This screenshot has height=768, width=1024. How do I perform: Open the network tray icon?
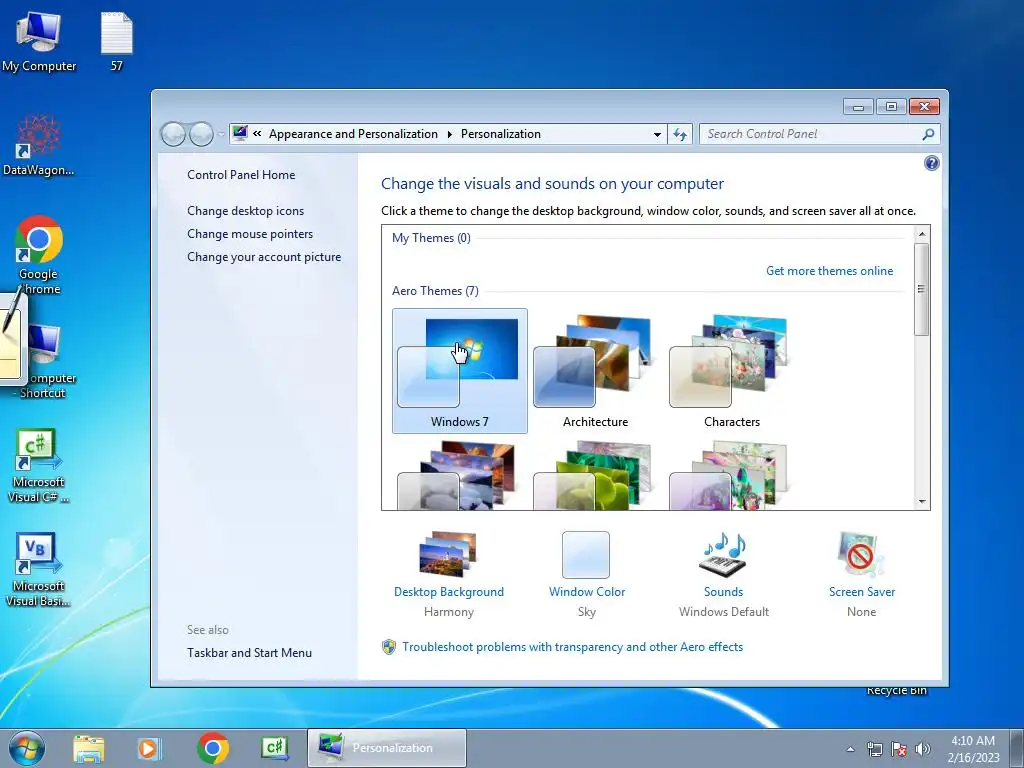pos(874,749)
